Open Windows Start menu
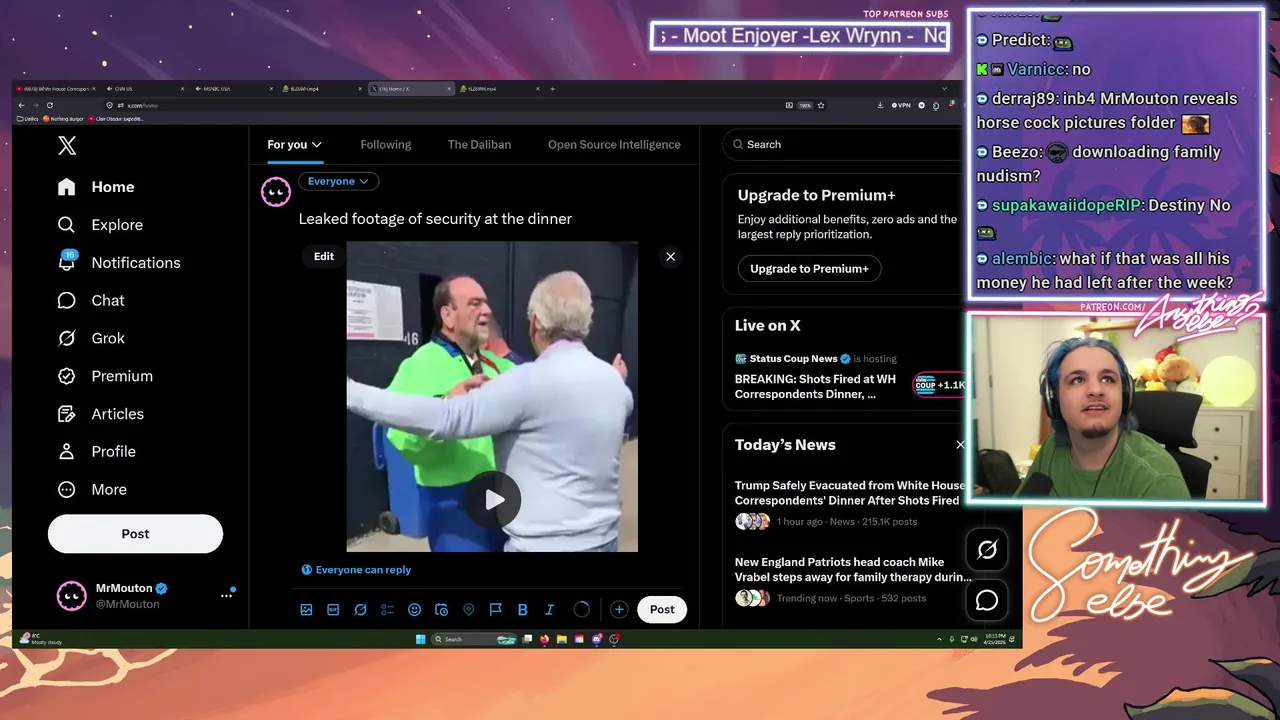This screenshot has width=1280, height=720. [x=420, y=639]
